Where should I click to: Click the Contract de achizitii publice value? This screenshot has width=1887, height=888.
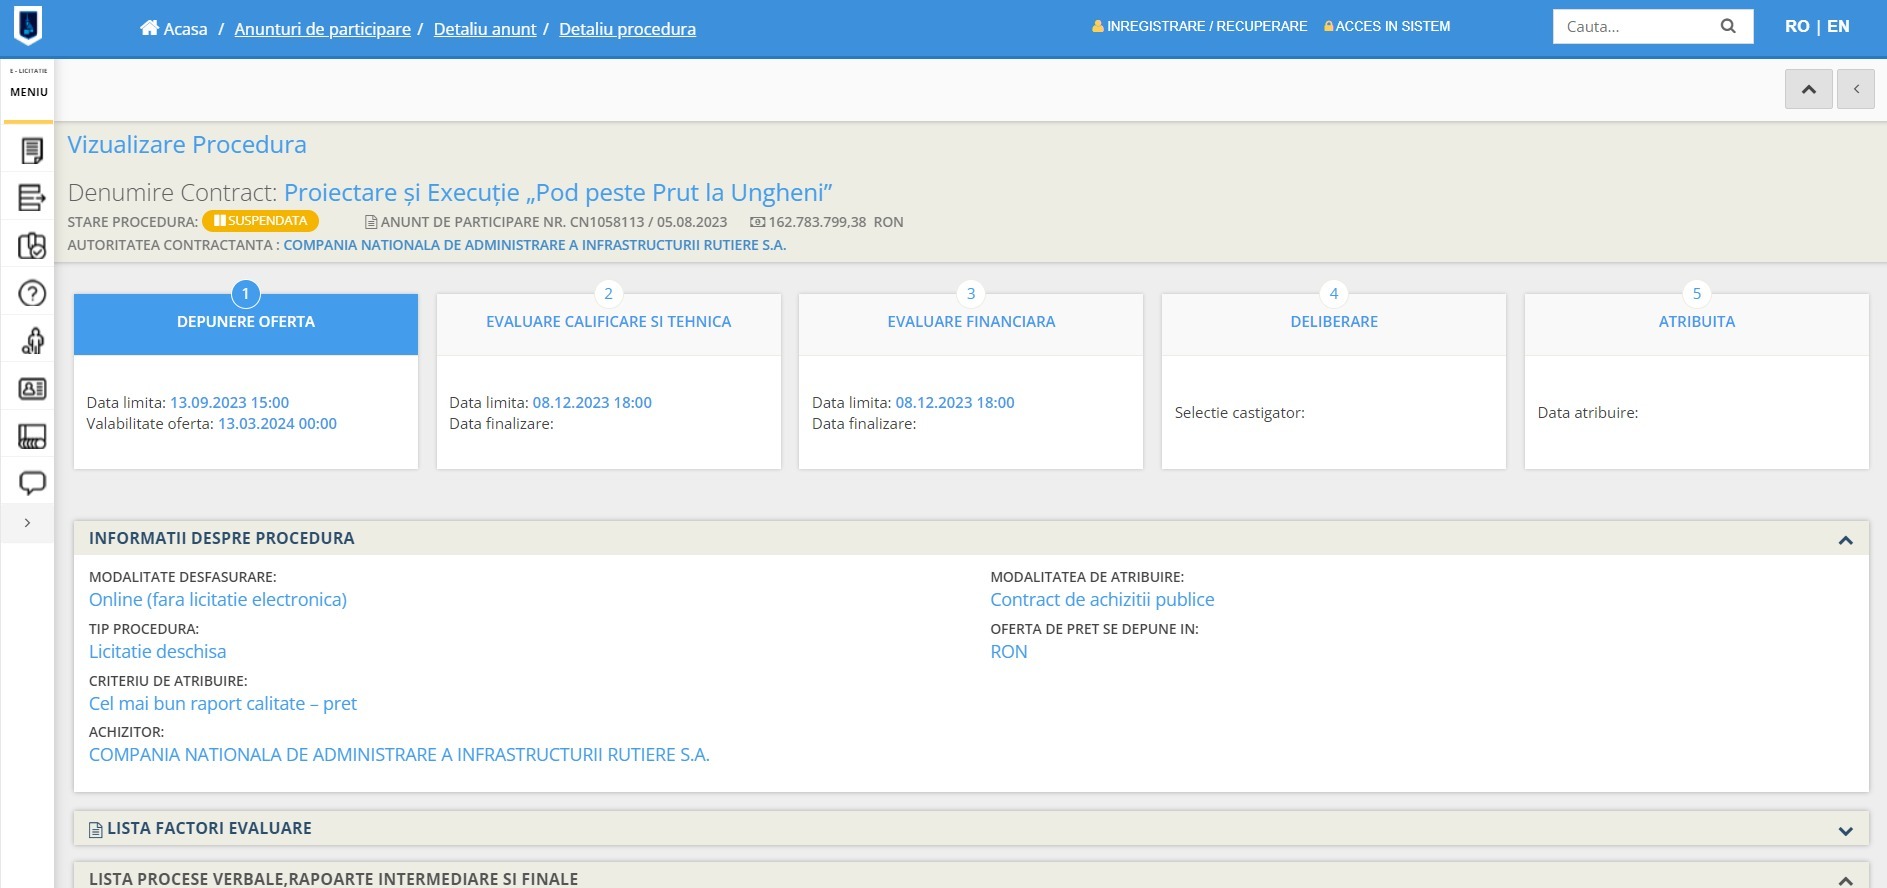[x=1102, y=600]
